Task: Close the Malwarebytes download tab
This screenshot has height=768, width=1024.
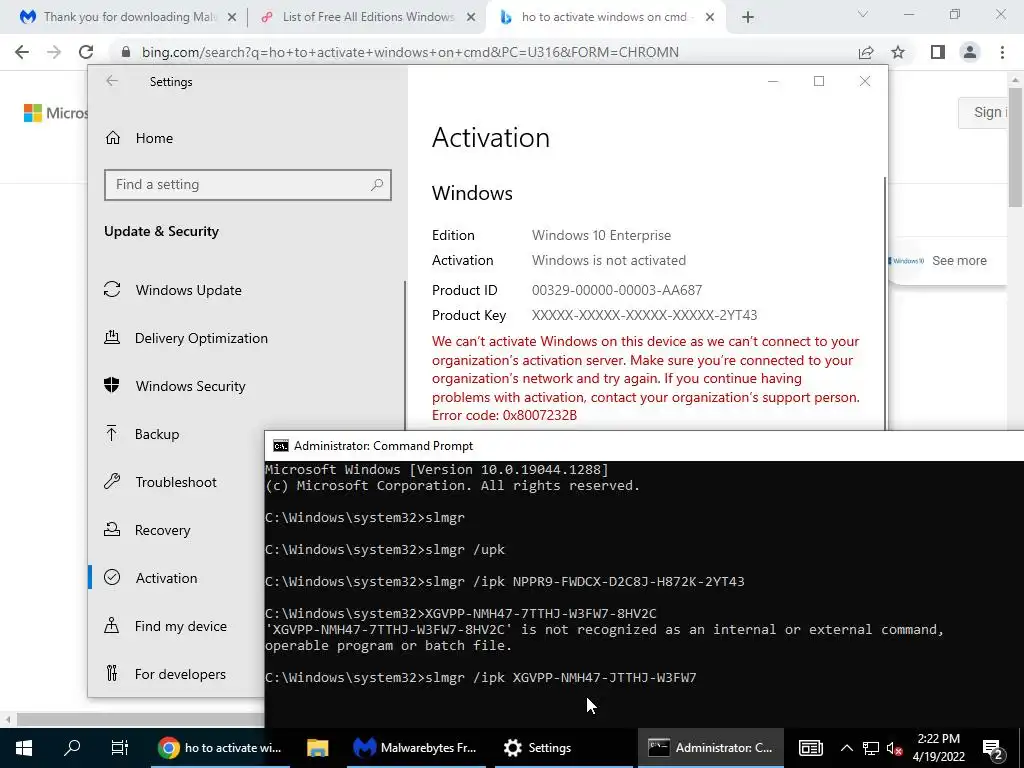Action: click(x=231, y=18)
